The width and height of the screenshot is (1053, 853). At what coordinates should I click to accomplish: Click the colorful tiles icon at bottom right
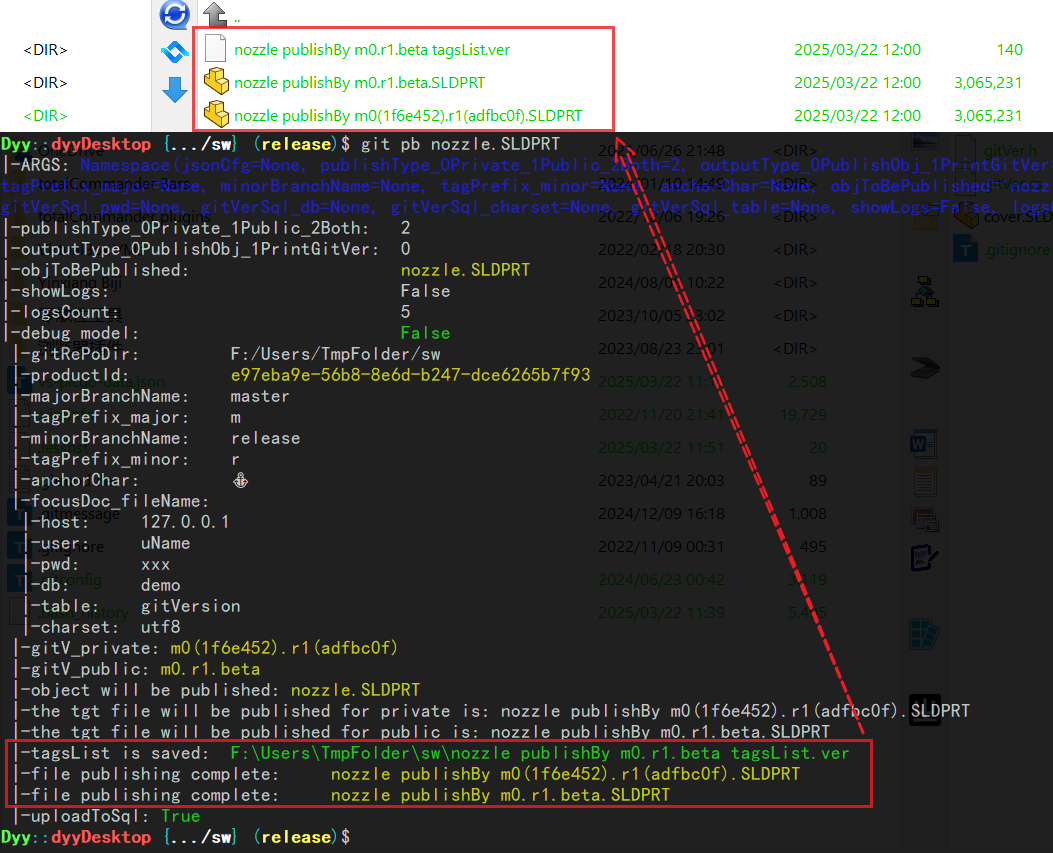(x=922, y=632)
